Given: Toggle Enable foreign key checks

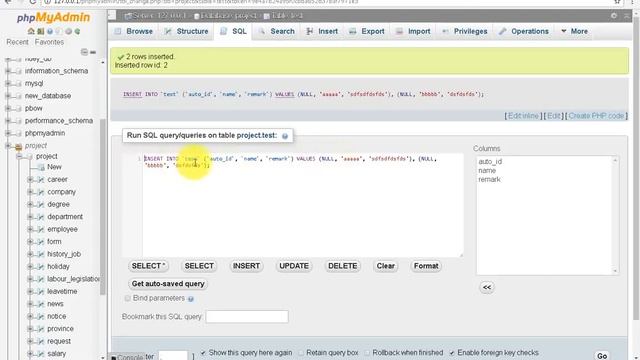Looking at the screenshot, I should pos(452,353).
